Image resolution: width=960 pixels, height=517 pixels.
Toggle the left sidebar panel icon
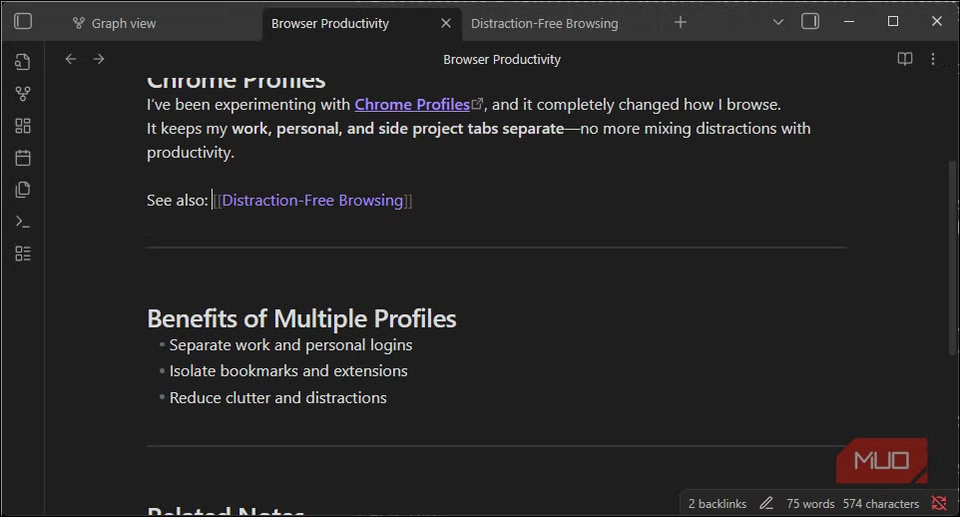(x=23, y=22)
